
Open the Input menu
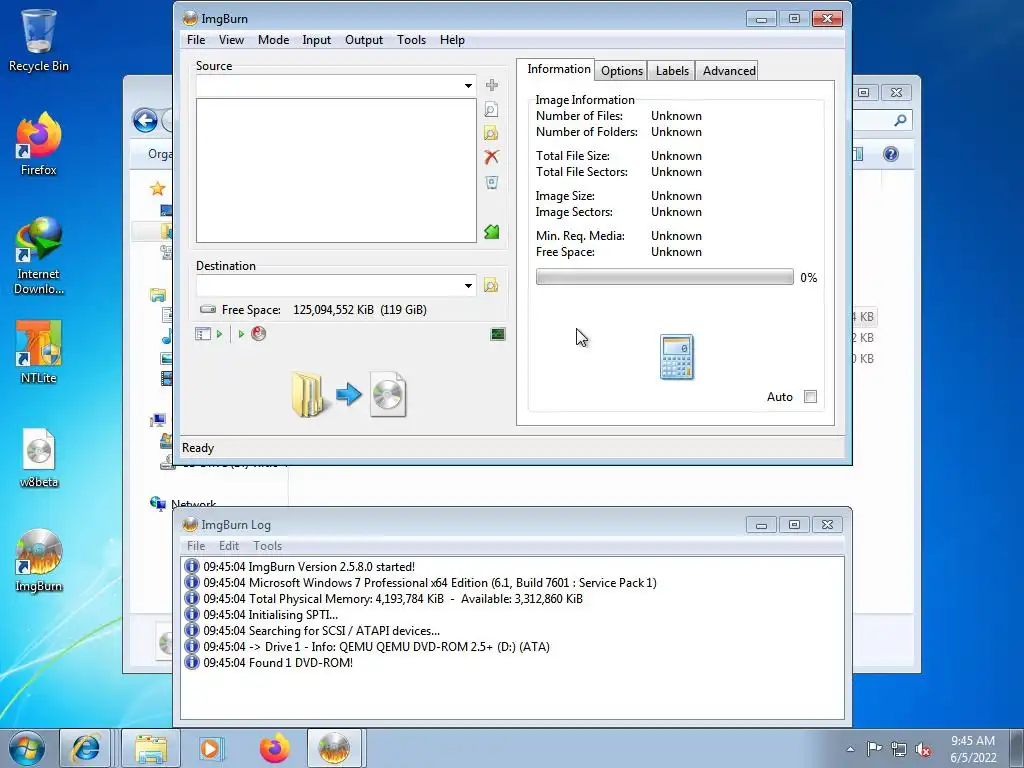point(317,40)
